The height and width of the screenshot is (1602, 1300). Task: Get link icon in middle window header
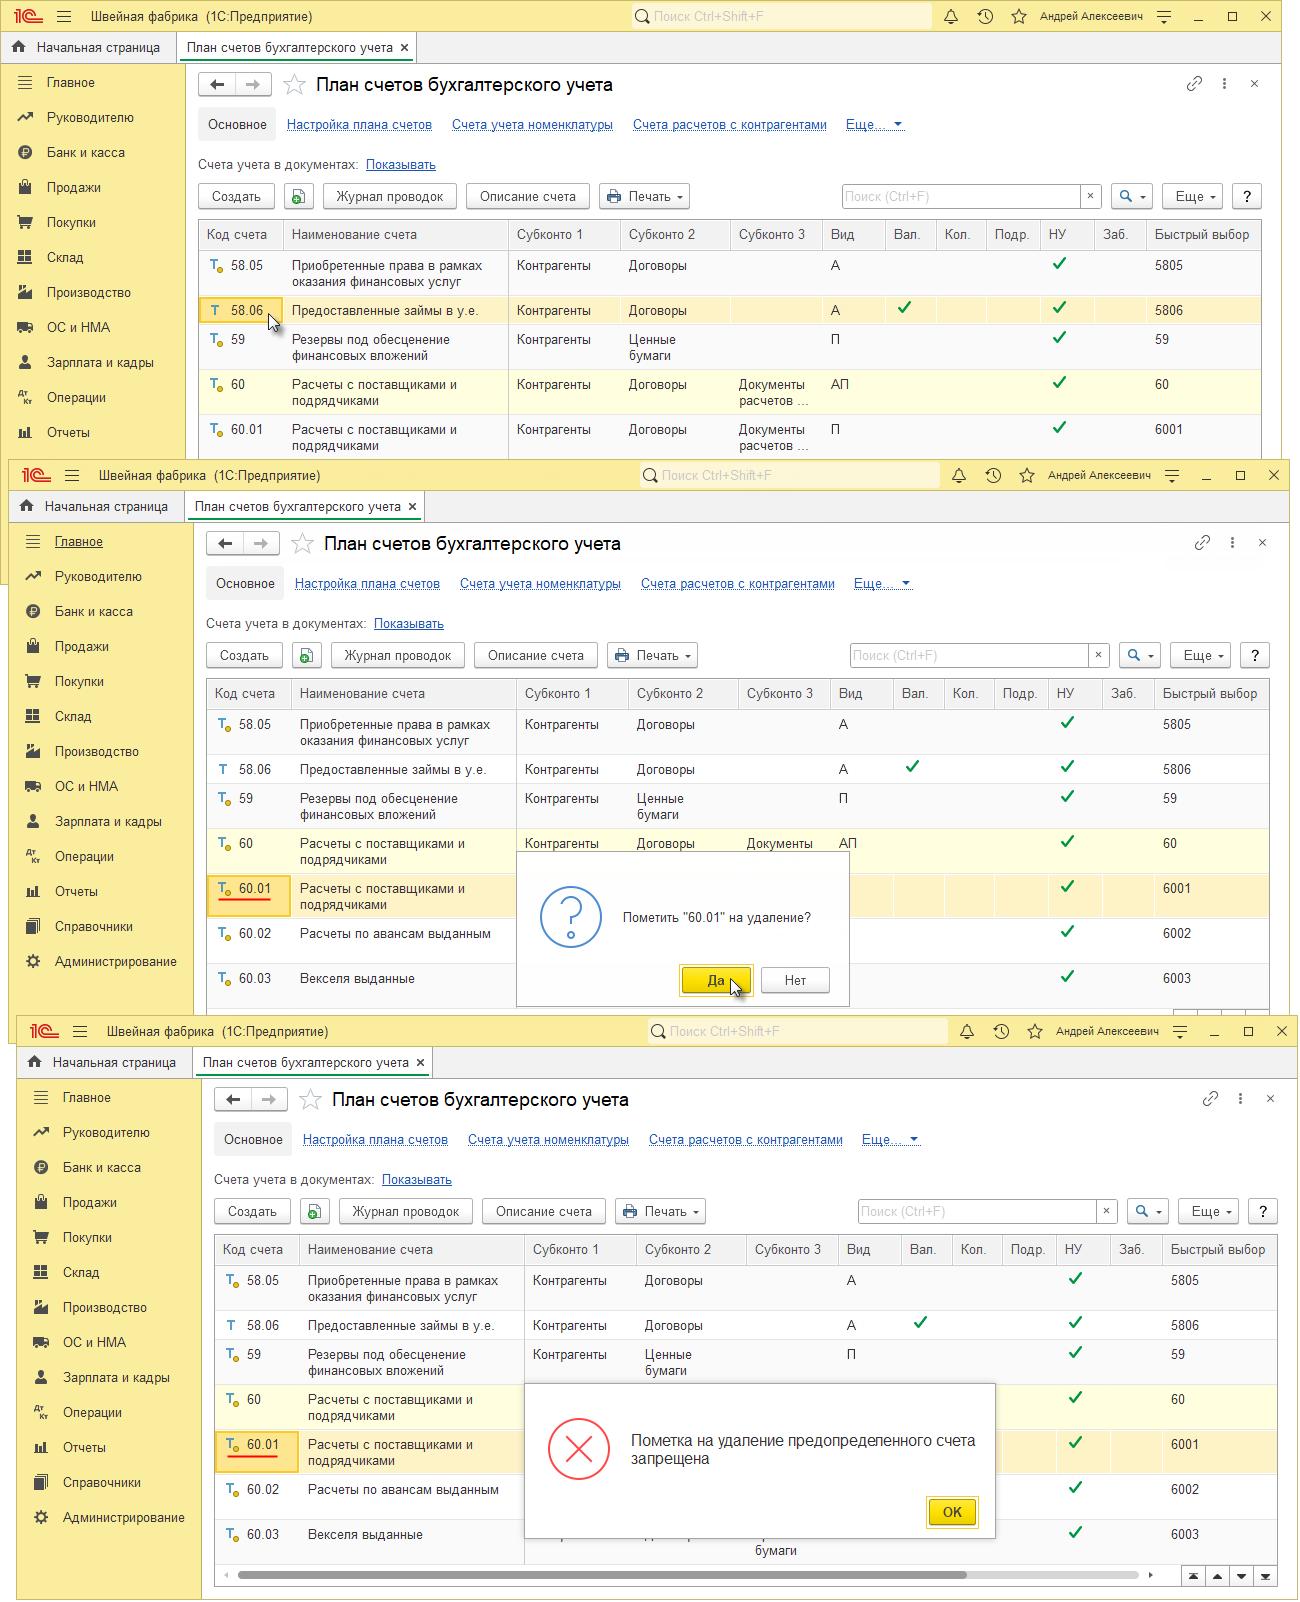1202,543
